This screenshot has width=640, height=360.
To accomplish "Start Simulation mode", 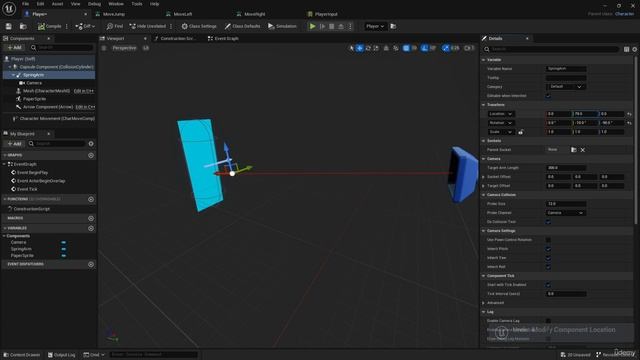I will pos(282,26).
